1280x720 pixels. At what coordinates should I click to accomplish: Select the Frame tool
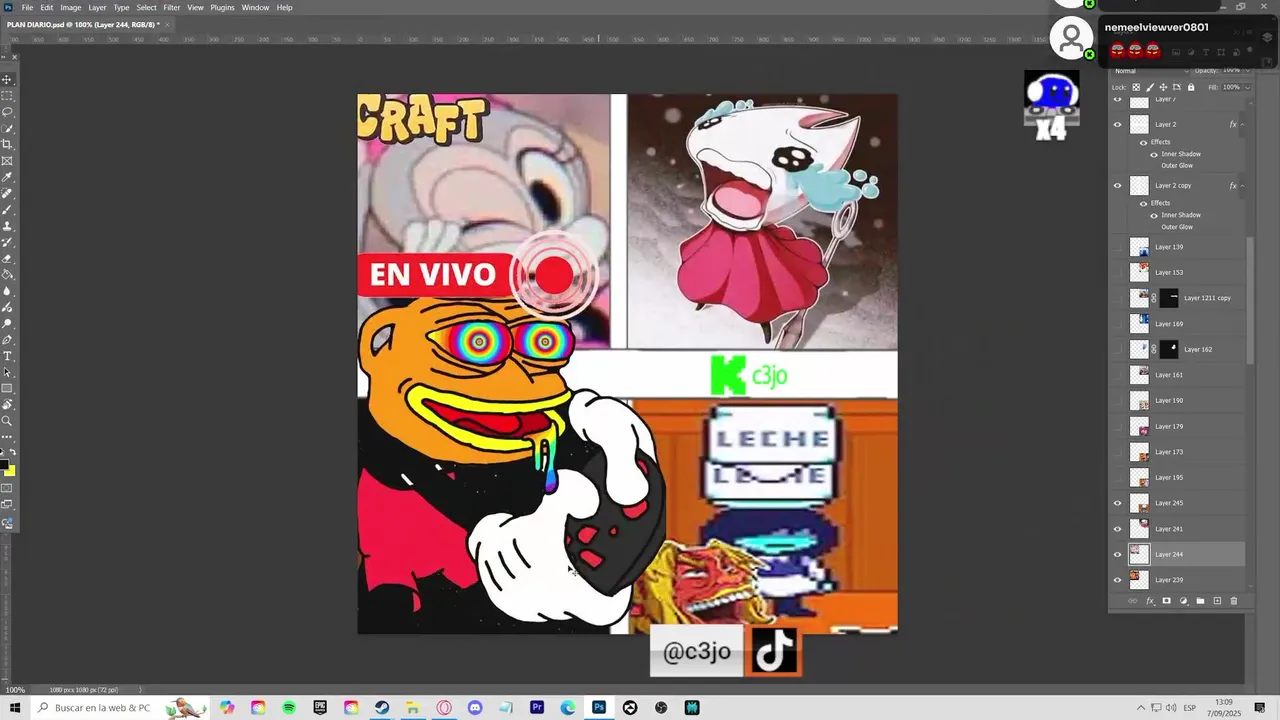click(x=7, y=161)
